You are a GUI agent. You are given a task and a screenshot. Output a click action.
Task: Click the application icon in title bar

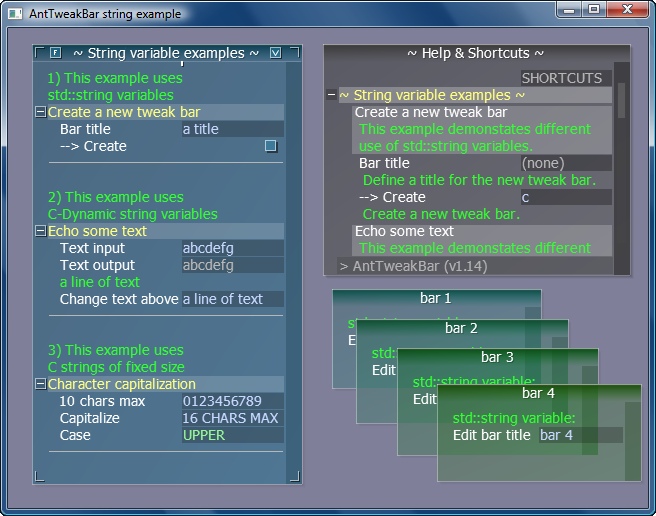(x=15, y=14)
